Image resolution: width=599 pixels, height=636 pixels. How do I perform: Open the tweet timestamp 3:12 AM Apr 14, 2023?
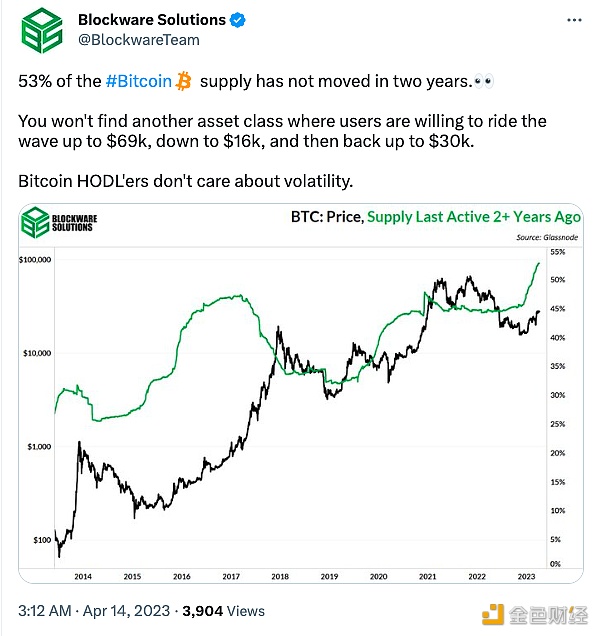click(94, 611)
